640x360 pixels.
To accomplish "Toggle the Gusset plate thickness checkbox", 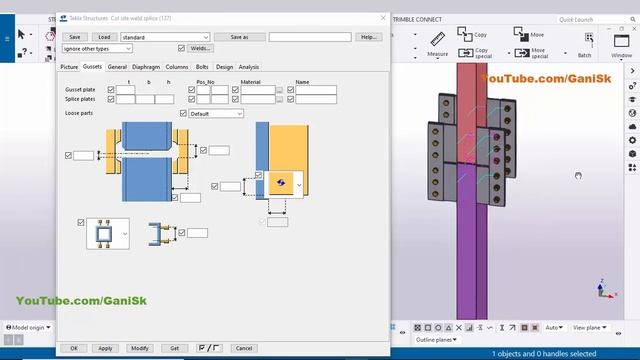I will (x=111, y=89).
